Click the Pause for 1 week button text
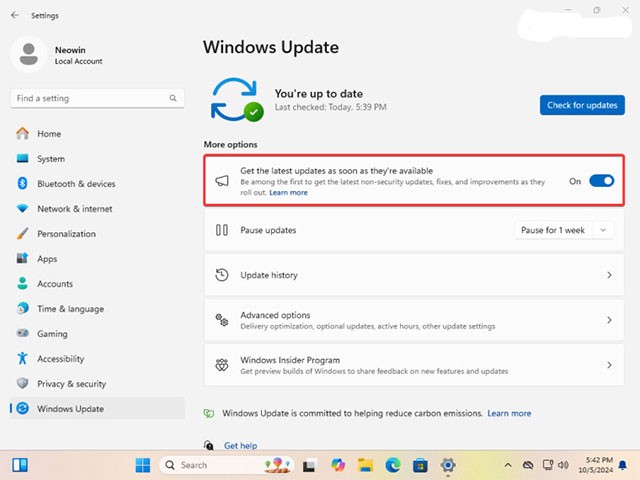 (x=553, y=230)
